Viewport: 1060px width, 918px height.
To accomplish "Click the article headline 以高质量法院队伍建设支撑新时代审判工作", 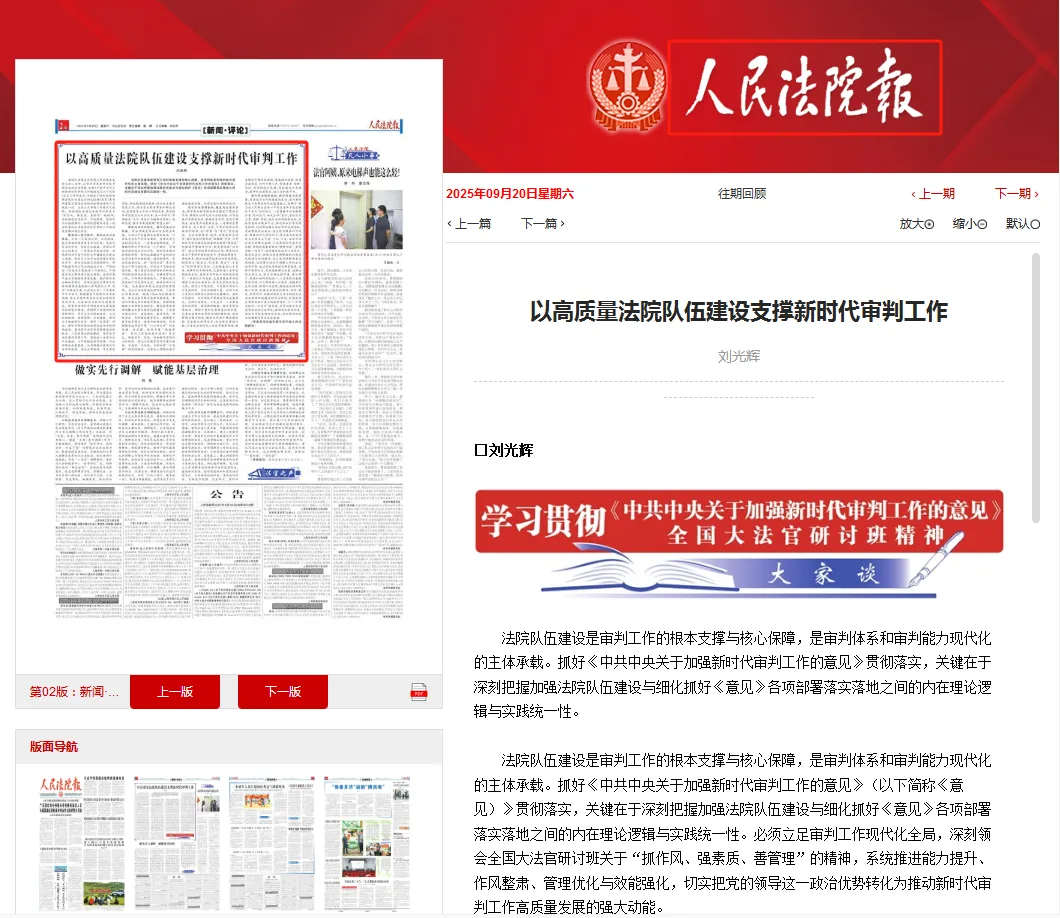I will point(738,312).
